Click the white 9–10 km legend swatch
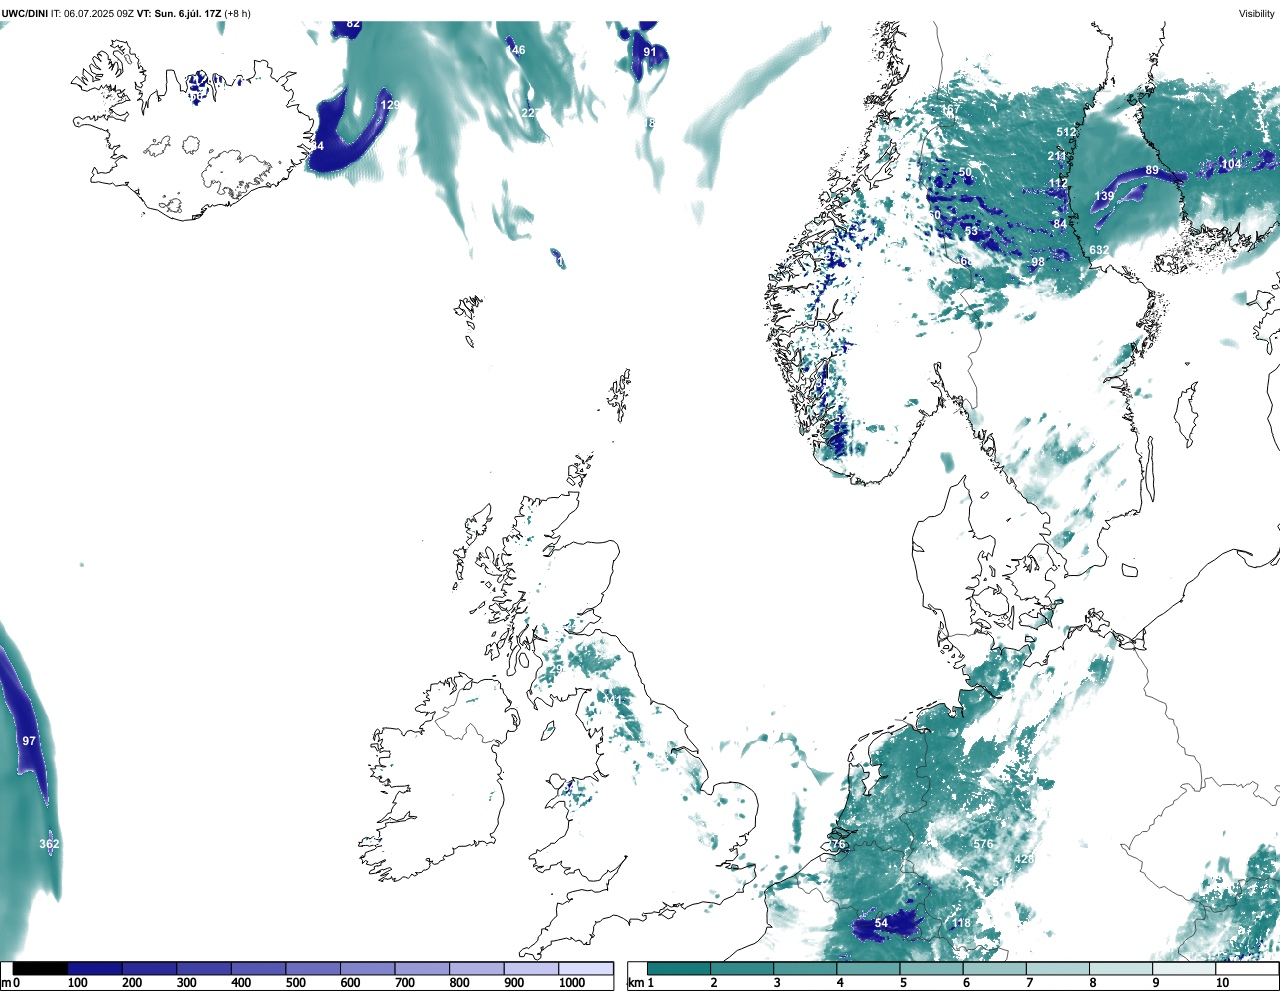Image resolution: width=1280 pixels, height=991 pixels. tap(1185, 968)
